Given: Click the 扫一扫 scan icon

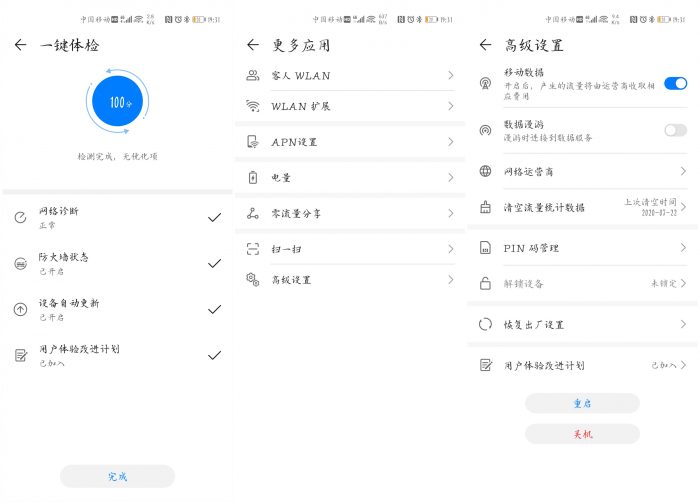Looking at the screenshot, I should pyautogui.click(x=253, y=249).
